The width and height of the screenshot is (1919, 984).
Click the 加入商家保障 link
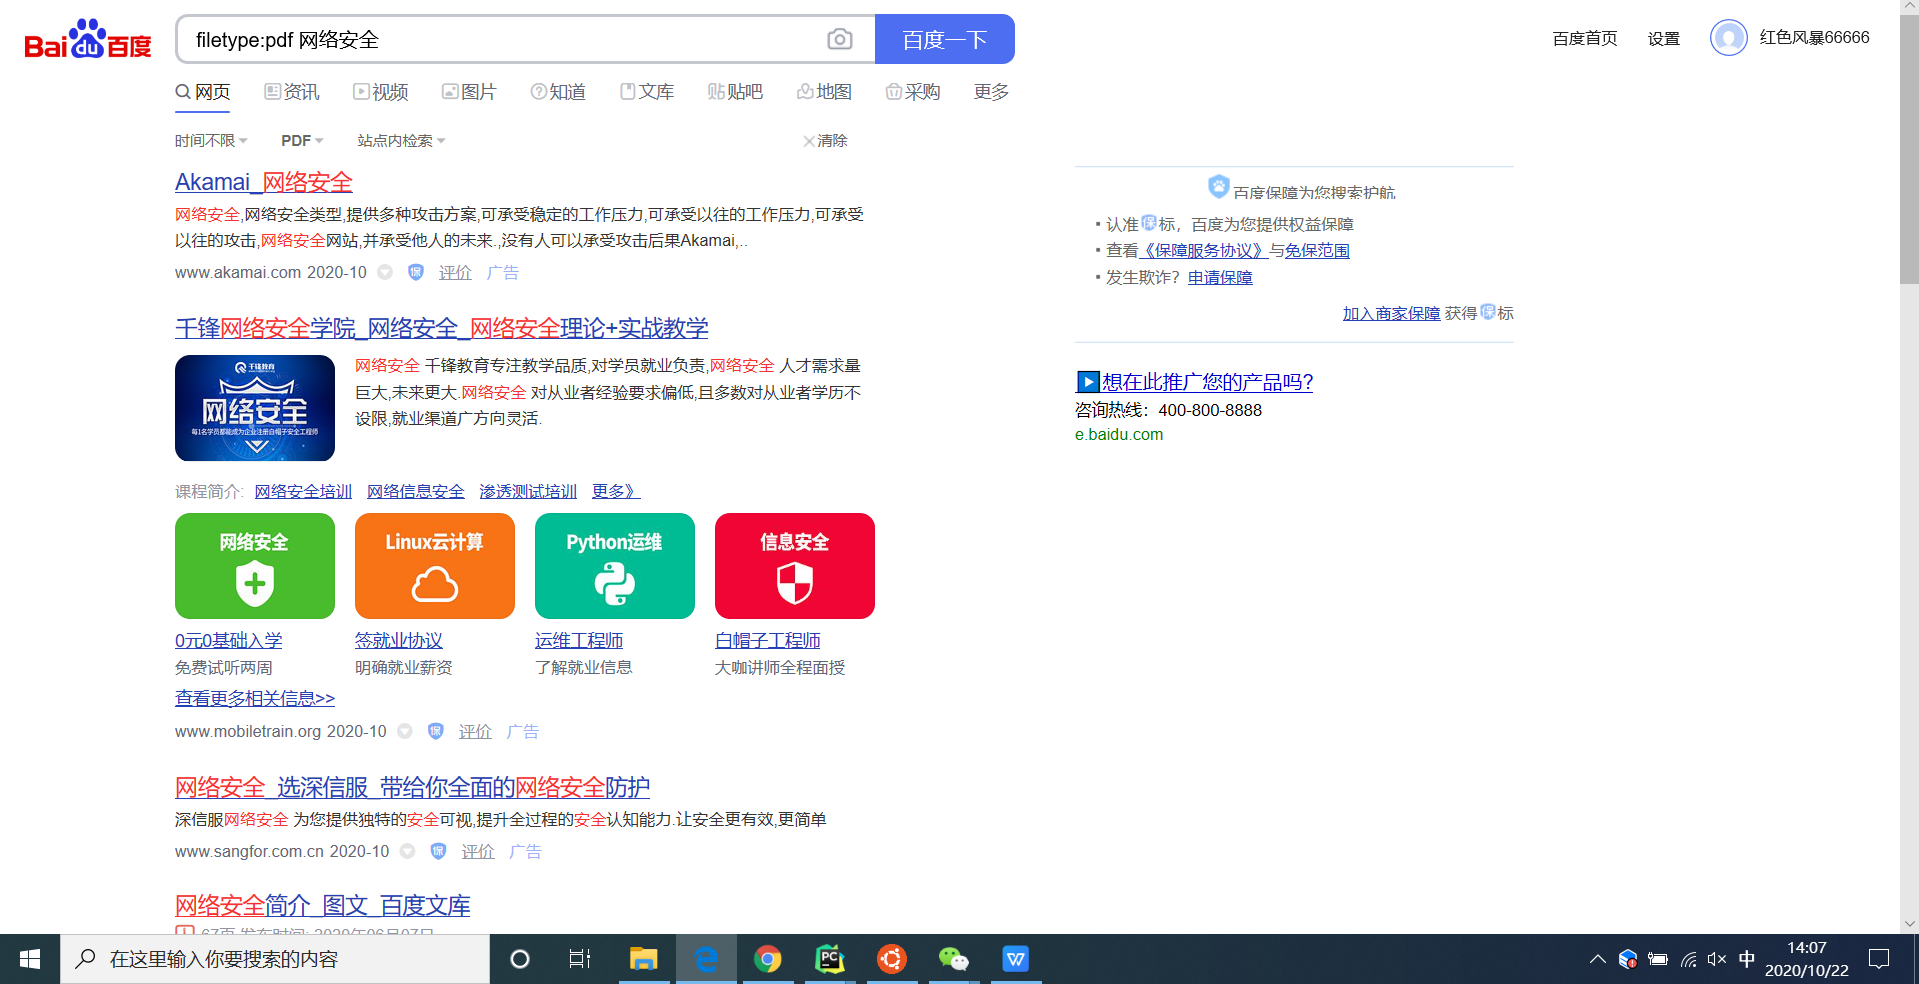[1391, 313]
